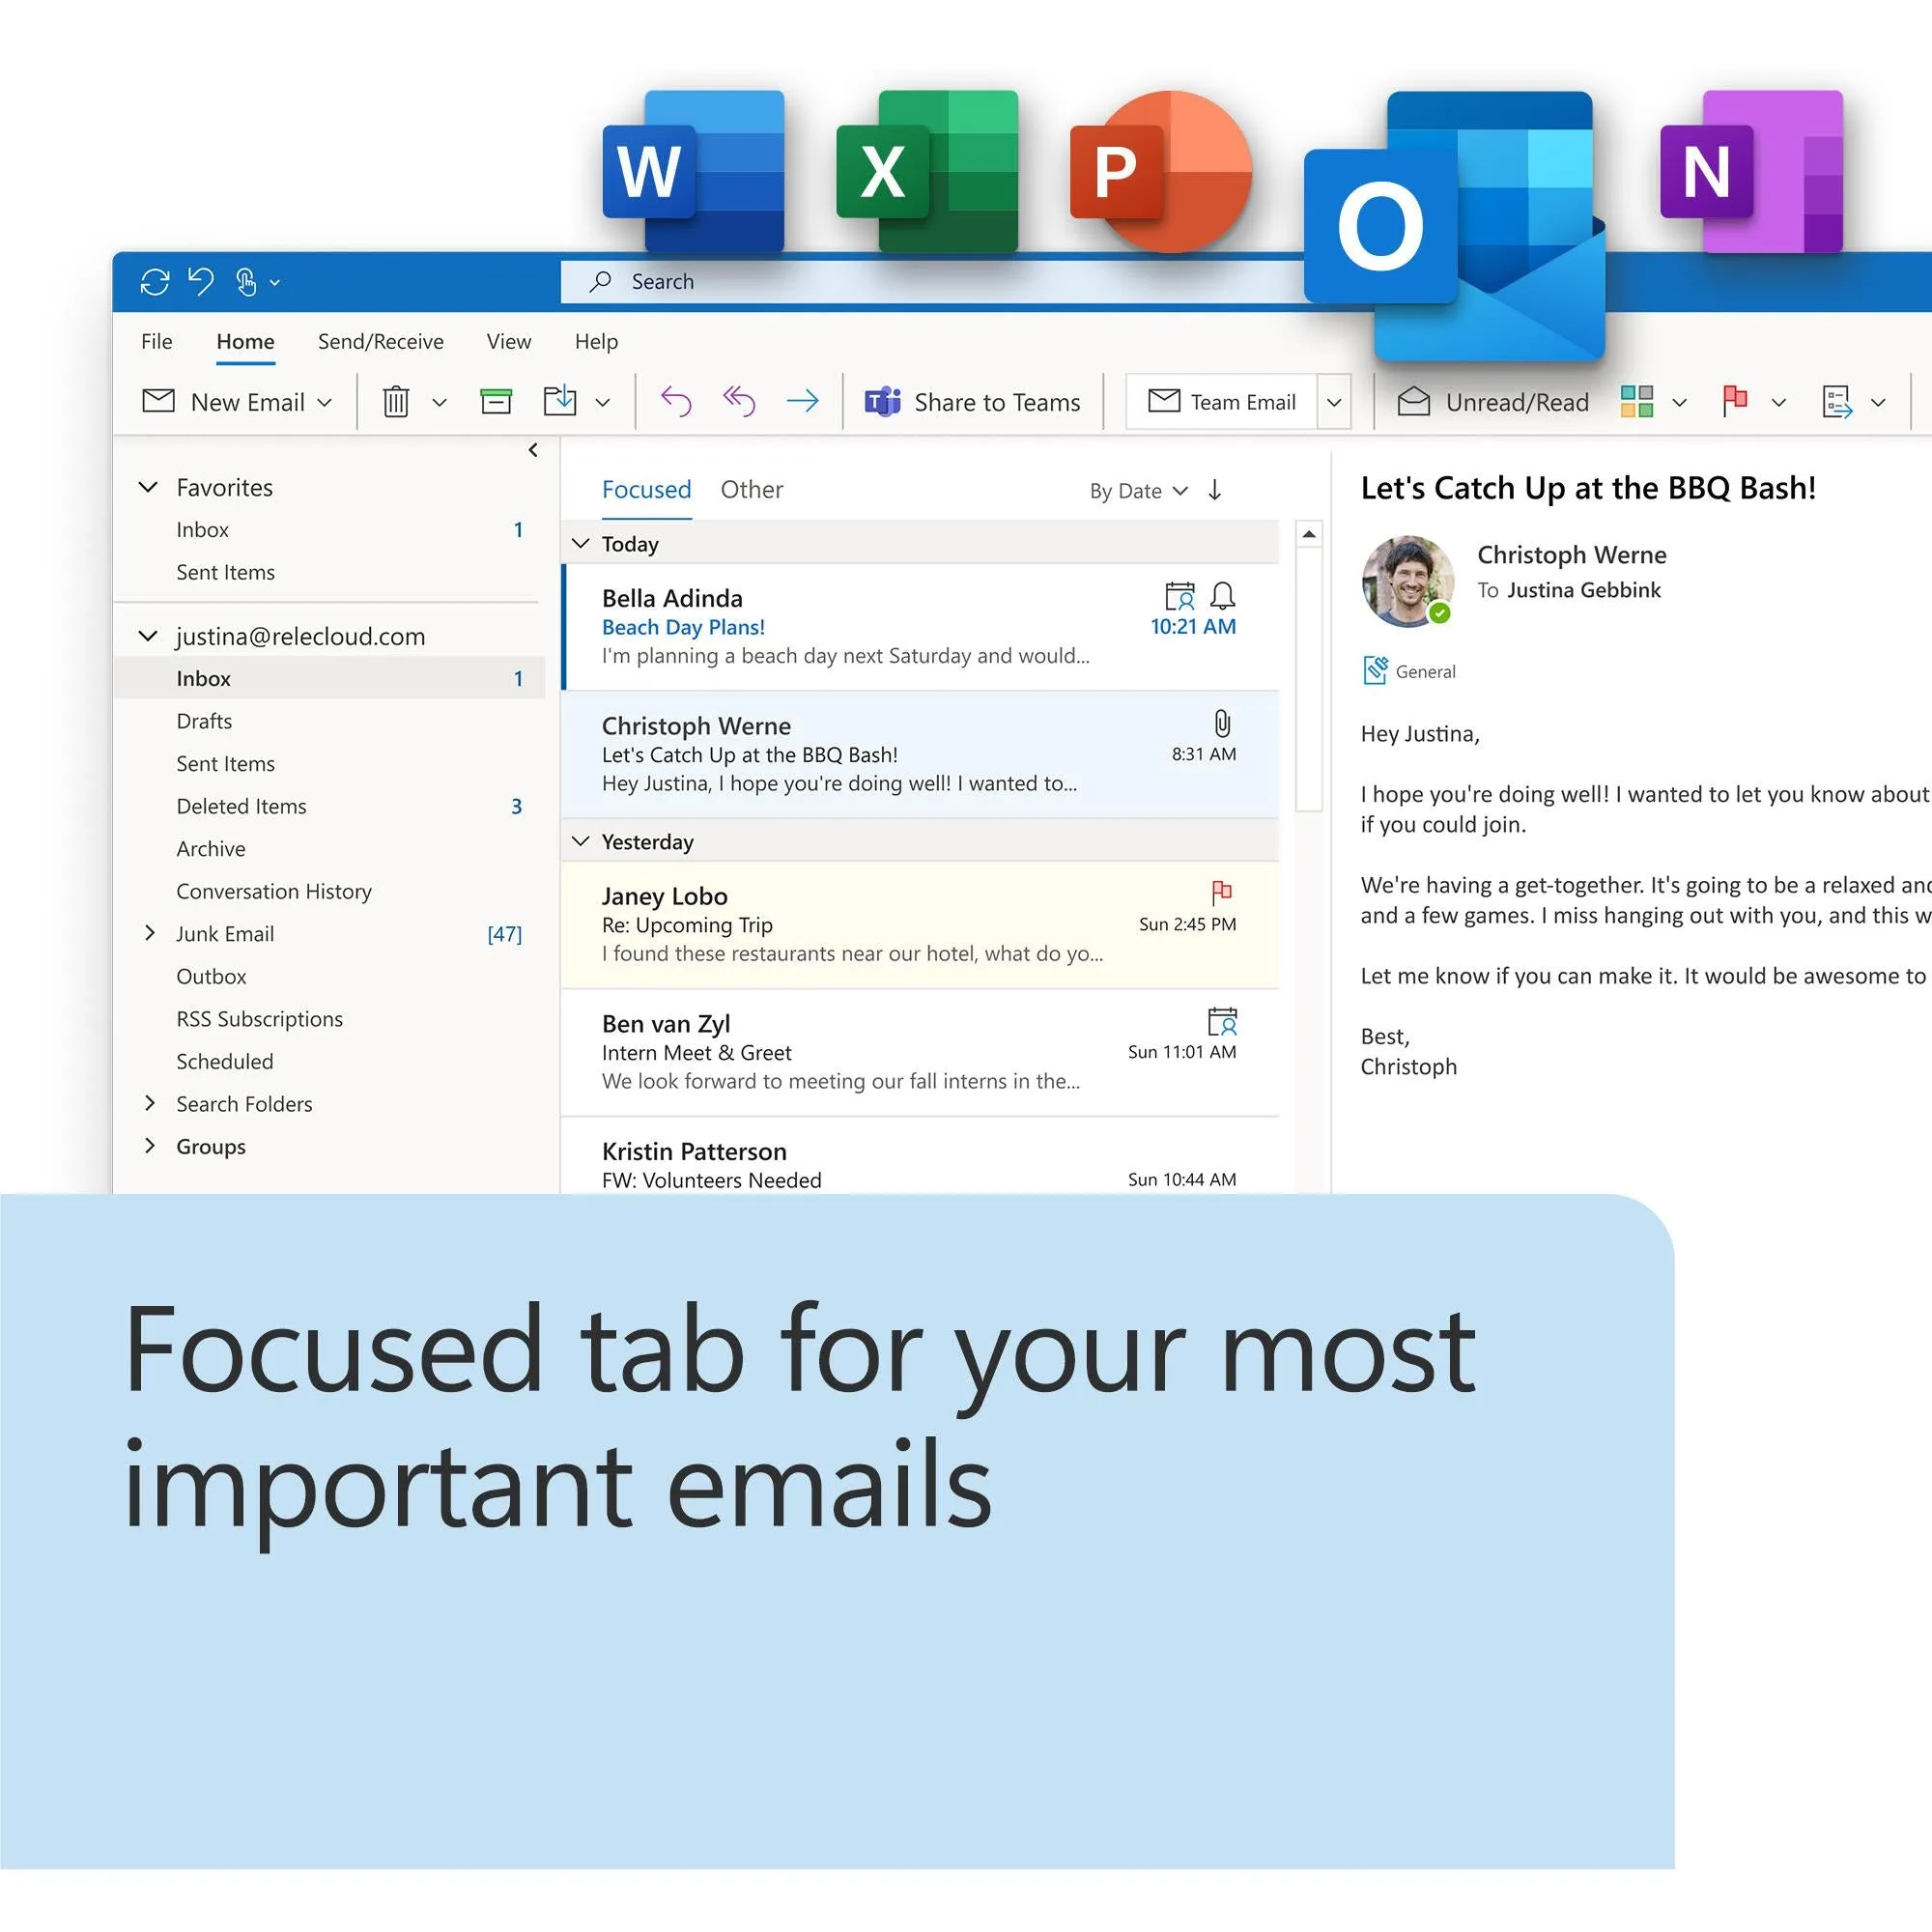Click the meeting icon on Ben van Zyl email
The image size is (1932, 1932).
pyautogui.click(x=1222, y=1022)
